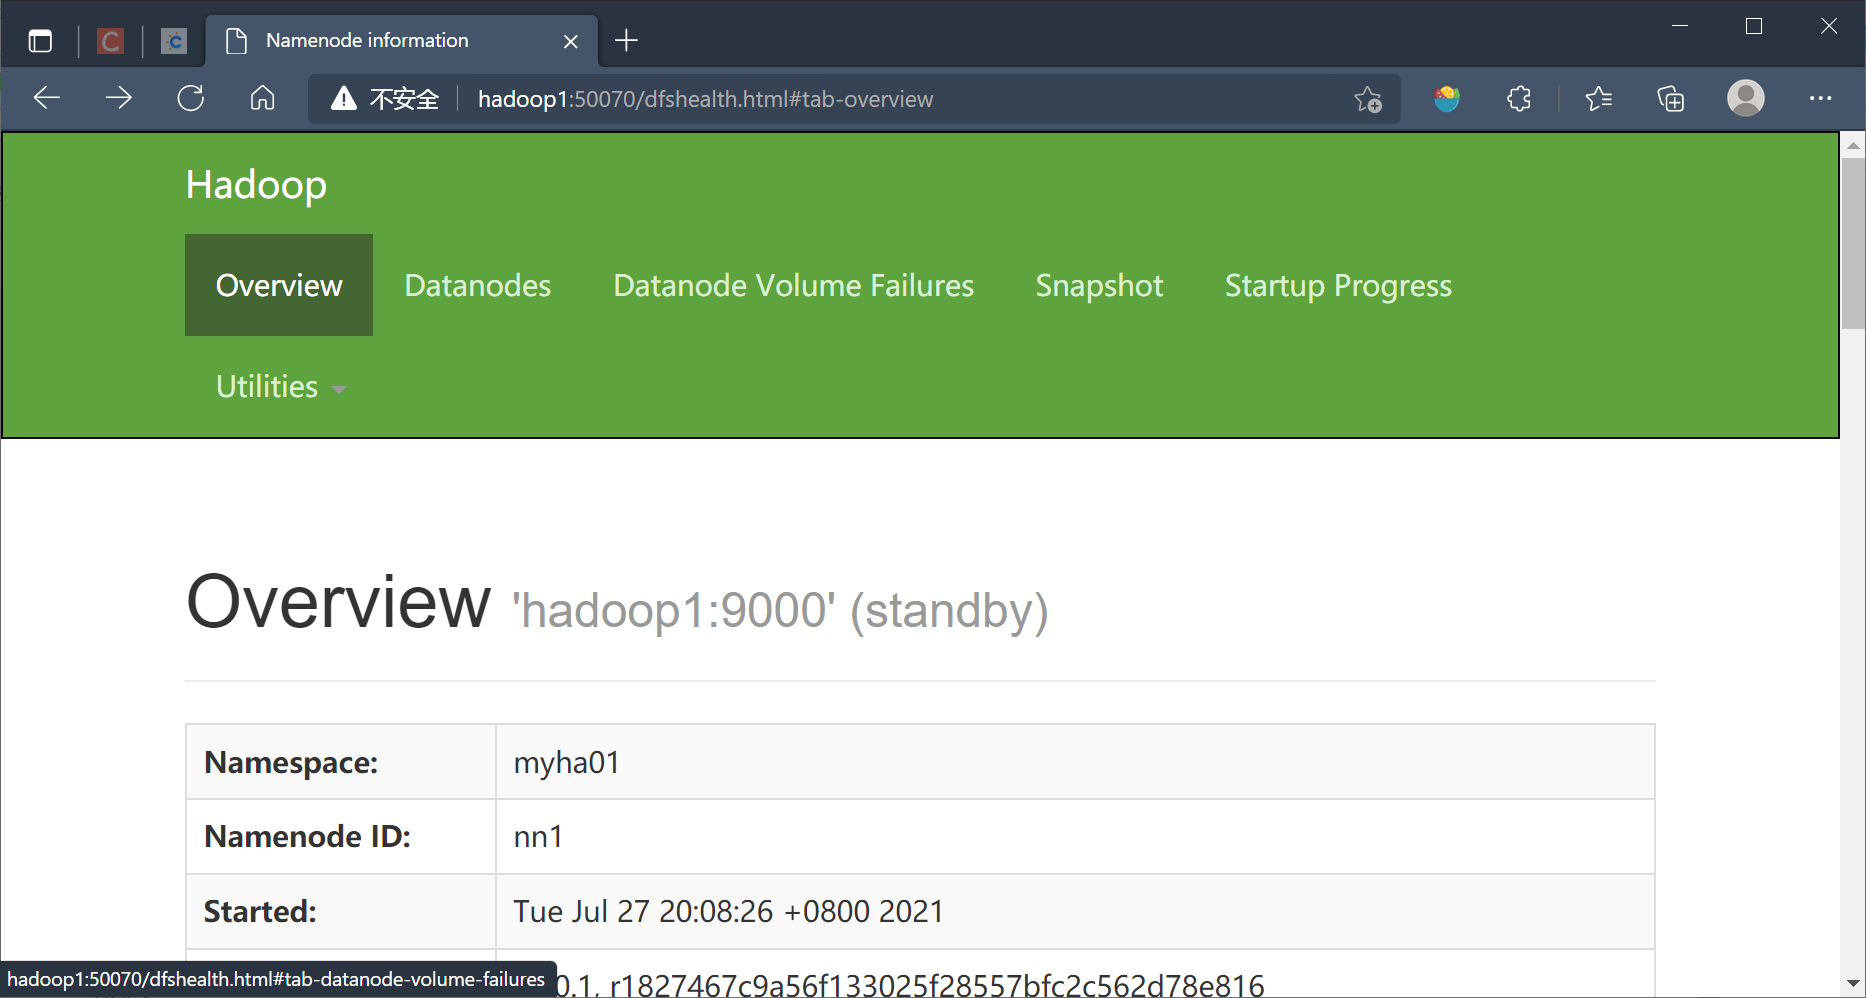Viewport: 1866px width, 998px height.
Task: Open browser Settings and more menu
Action: 1820,98
